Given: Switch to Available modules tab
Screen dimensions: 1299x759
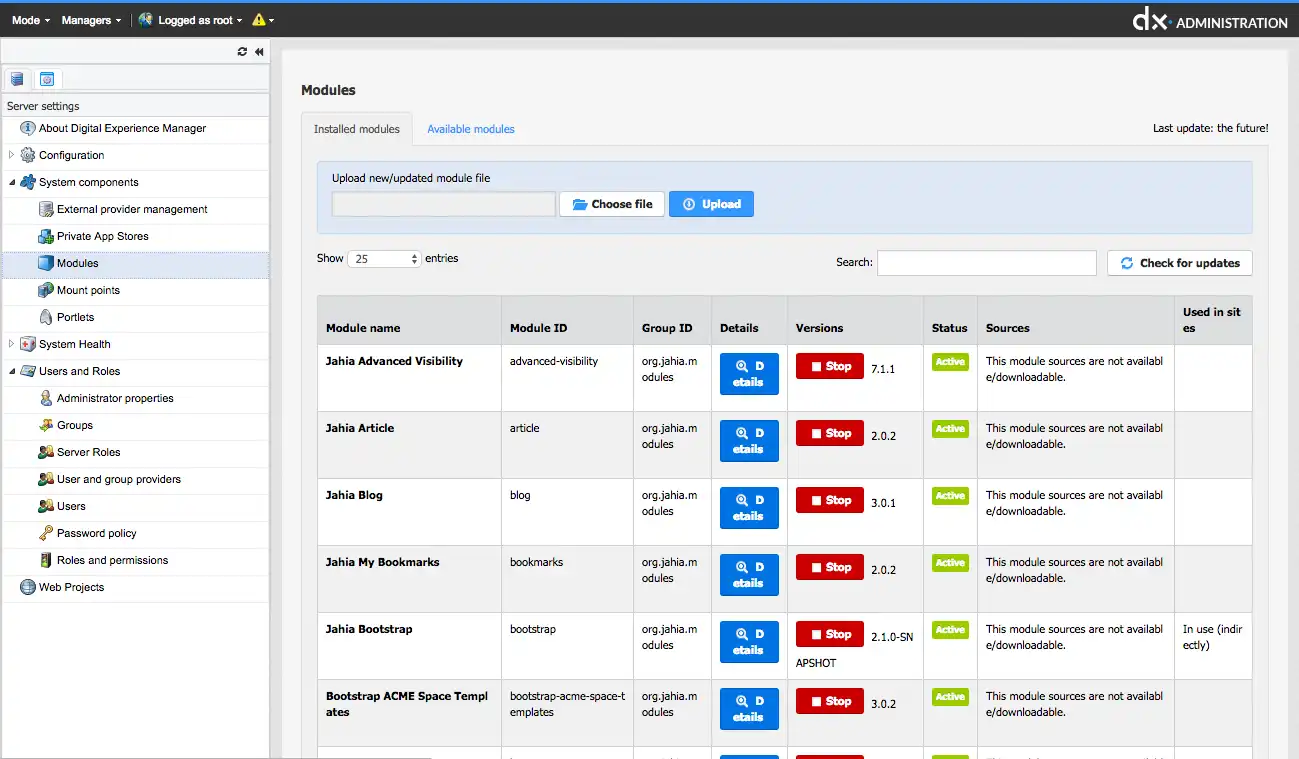Looking at the screenshot, I should pyautogui.click(x=471, y=129).
